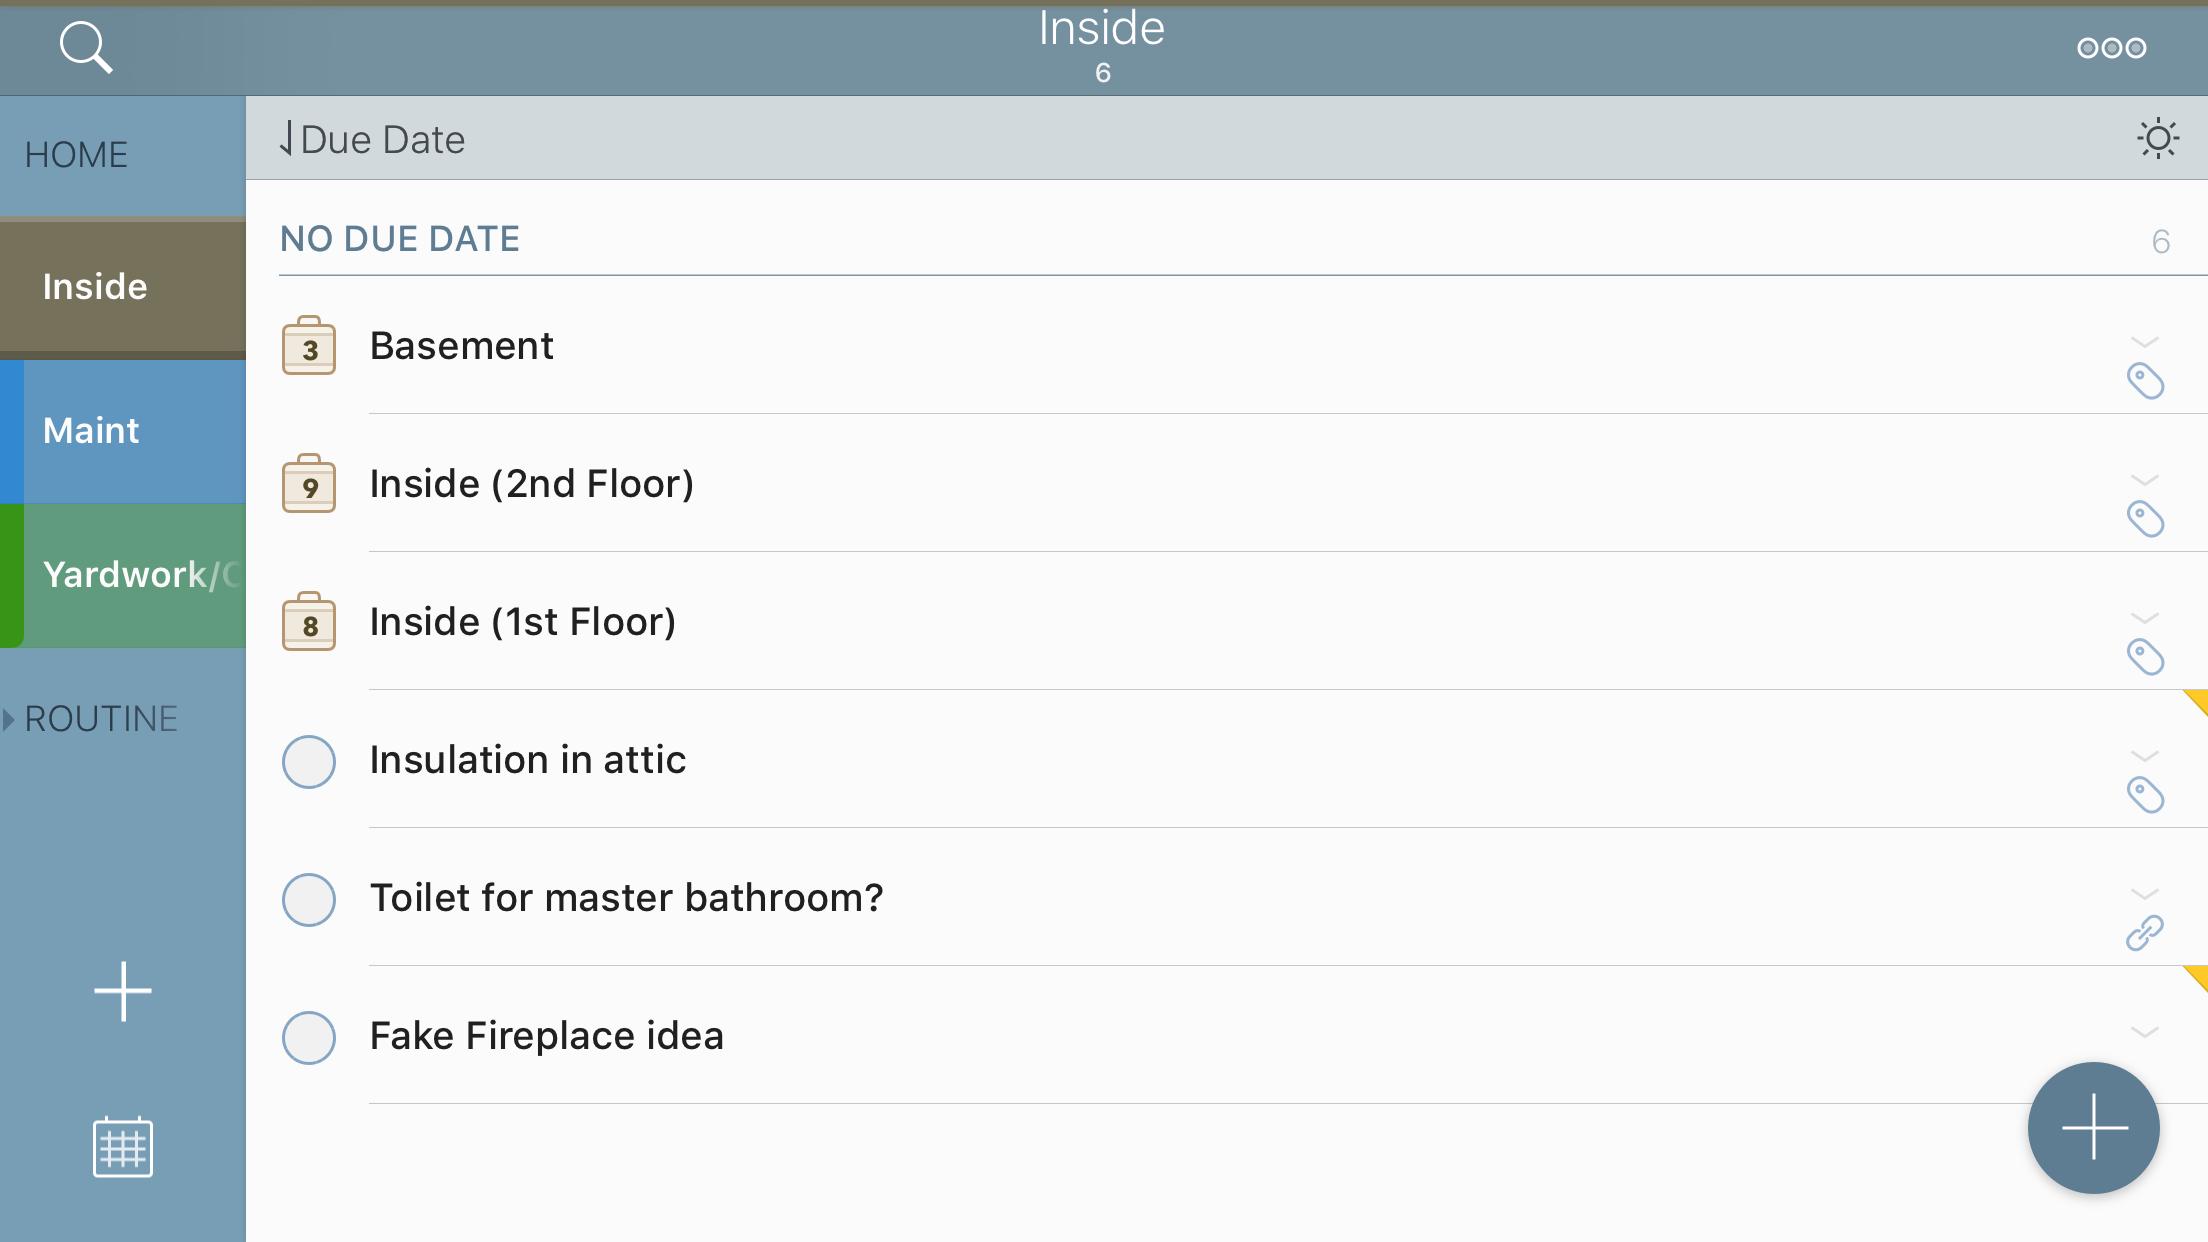Open the search magnifier icon

click(x=86, y=47)
